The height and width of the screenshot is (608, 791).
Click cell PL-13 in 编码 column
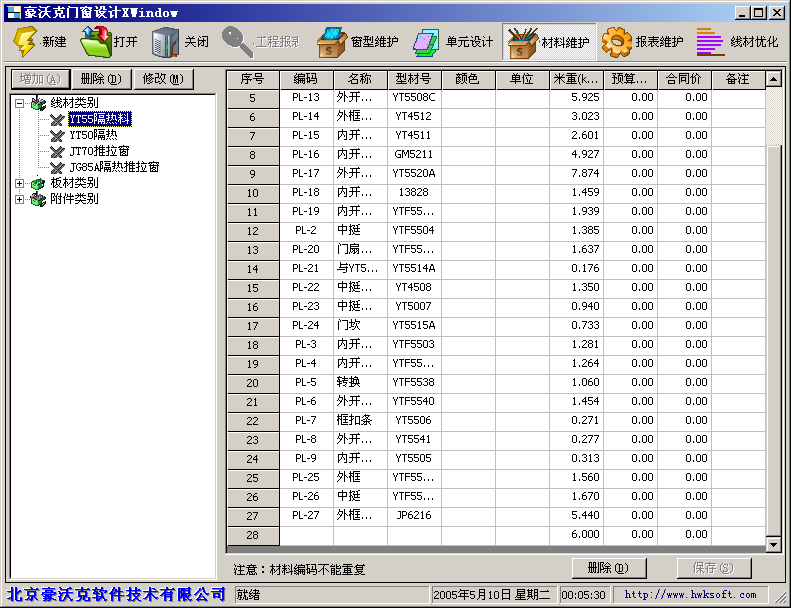pyautogui.click(x=306, y=97)
